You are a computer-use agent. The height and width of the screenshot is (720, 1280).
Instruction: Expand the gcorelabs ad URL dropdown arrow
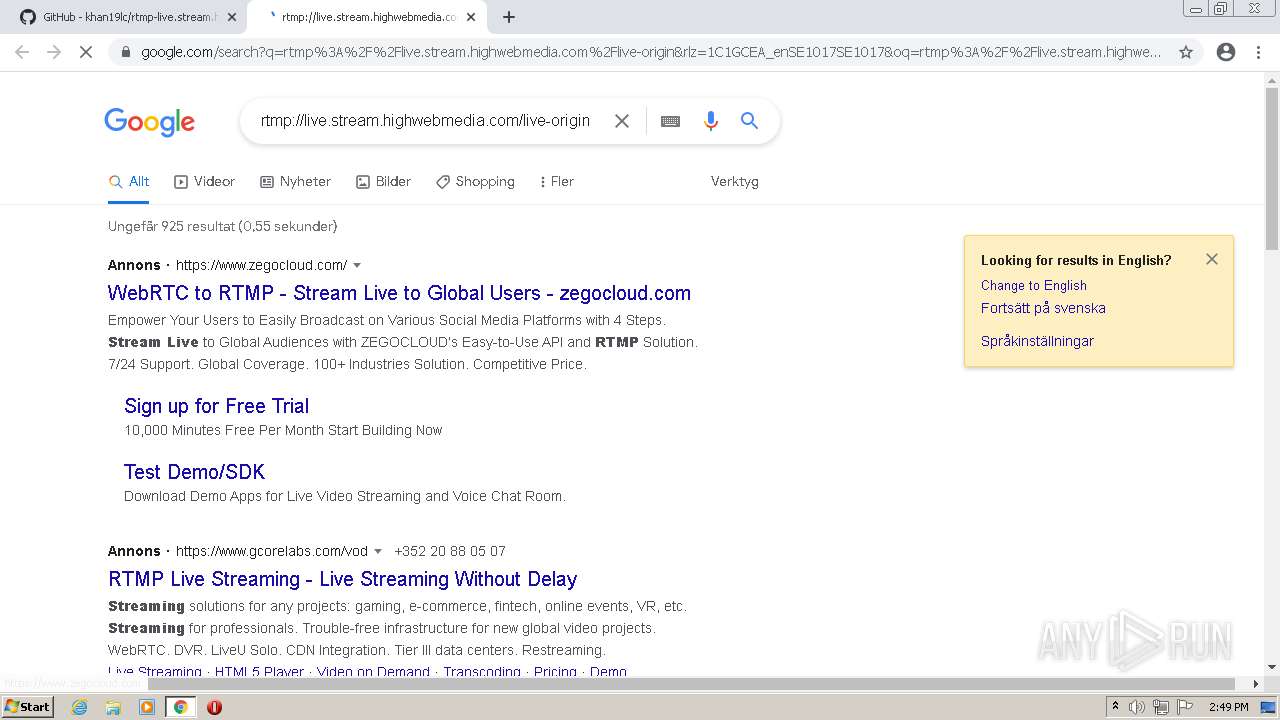(378, 552)
